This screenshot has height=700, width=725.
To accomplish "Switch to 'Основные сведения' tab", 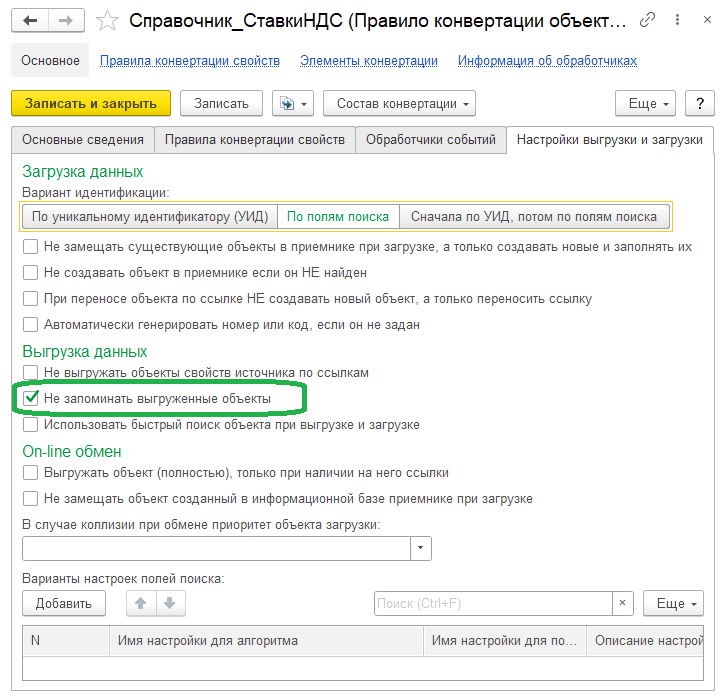I will (x=83, y=140).
